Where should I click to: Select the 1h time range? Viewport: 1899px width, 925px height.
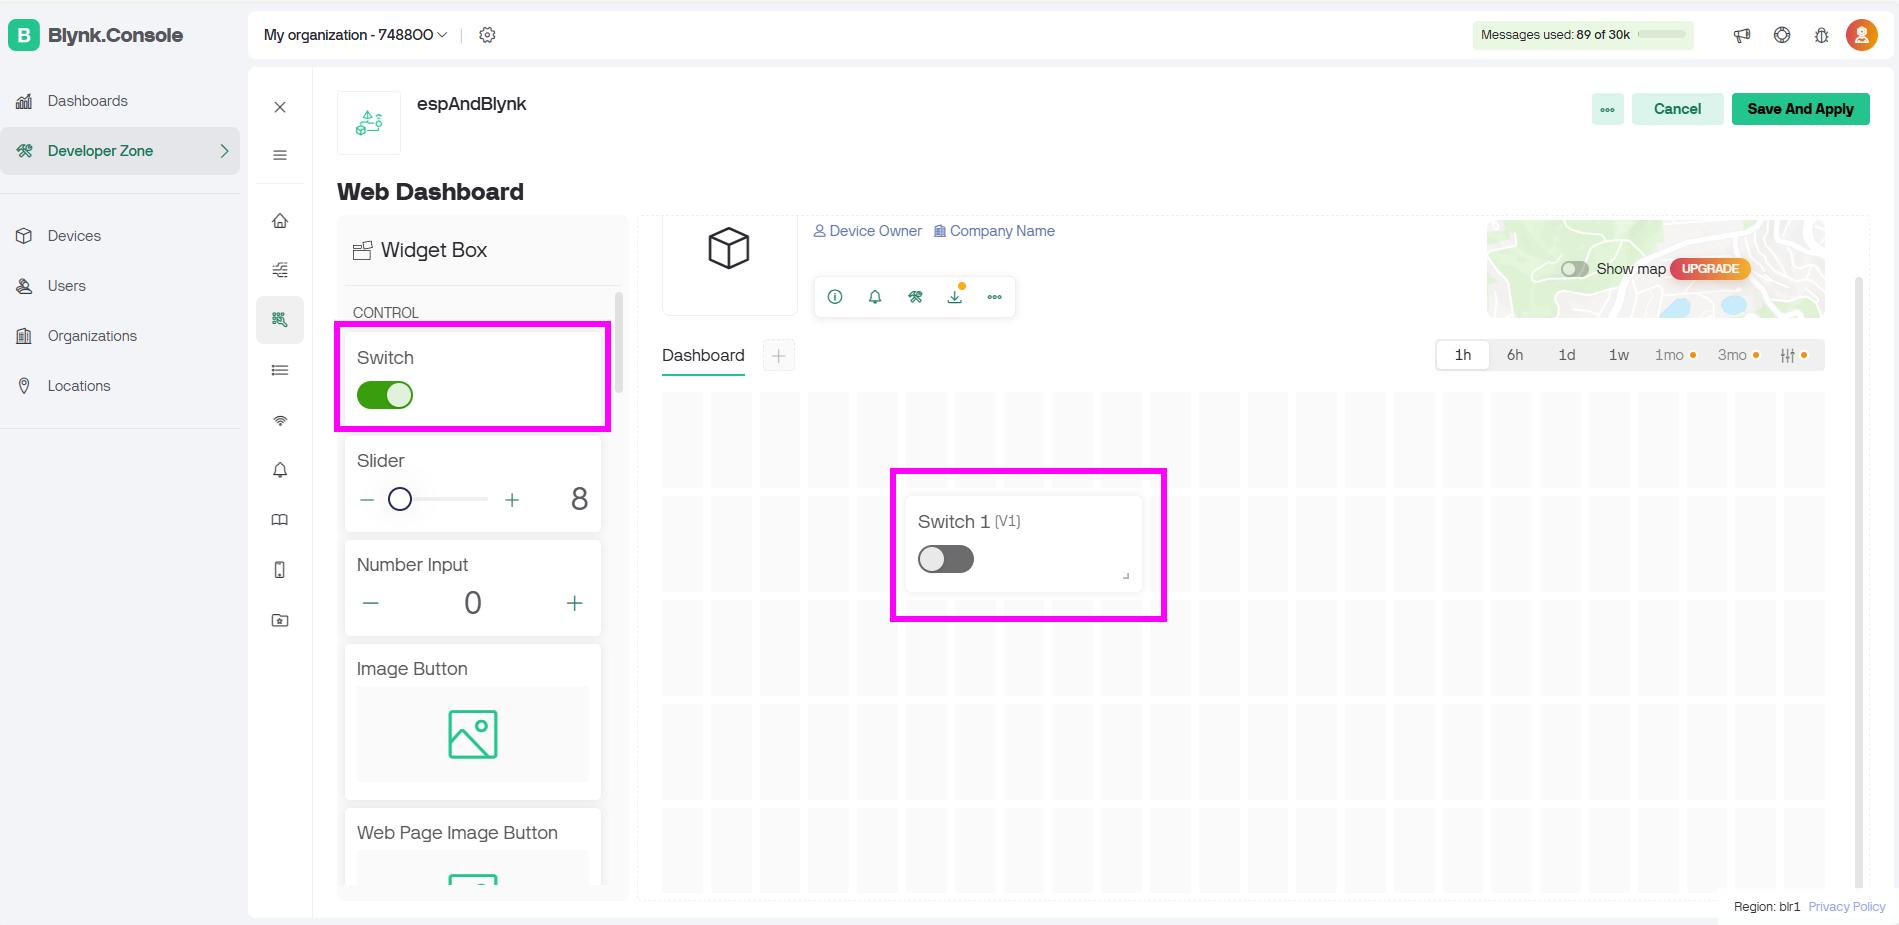click(1463, 355)
